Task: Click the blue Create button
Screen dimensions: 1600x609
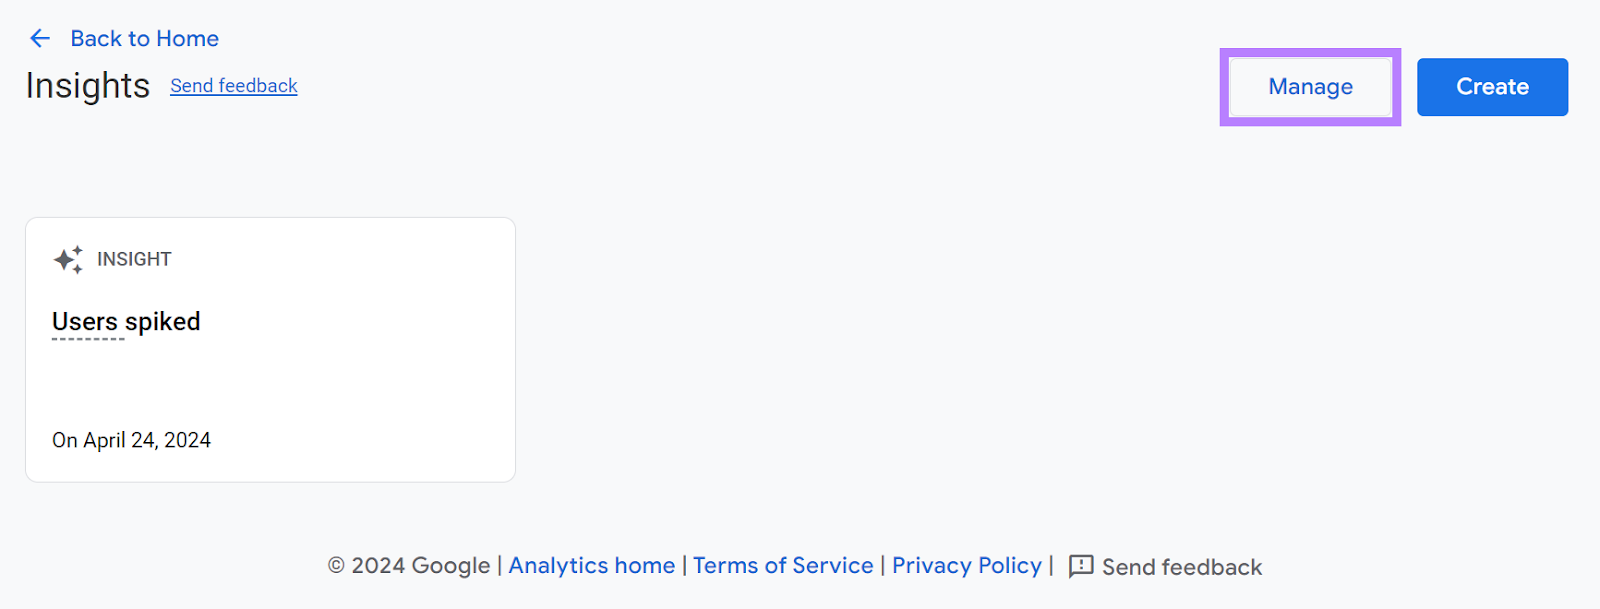Action: (x=1492, y=87)
